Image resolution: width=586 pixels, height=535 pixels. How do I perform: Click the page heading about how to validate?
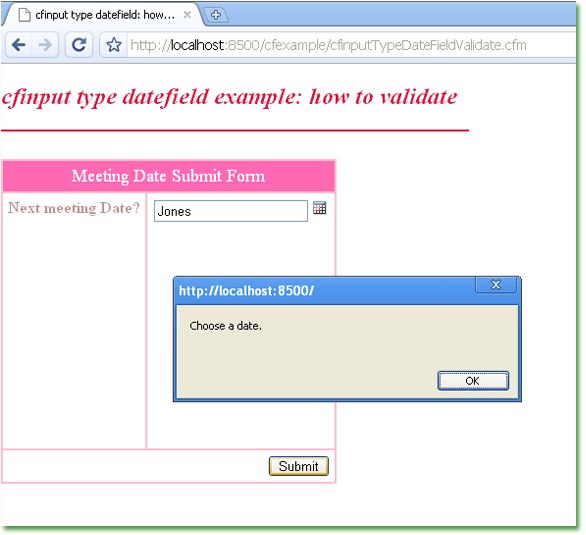[230, 97]
